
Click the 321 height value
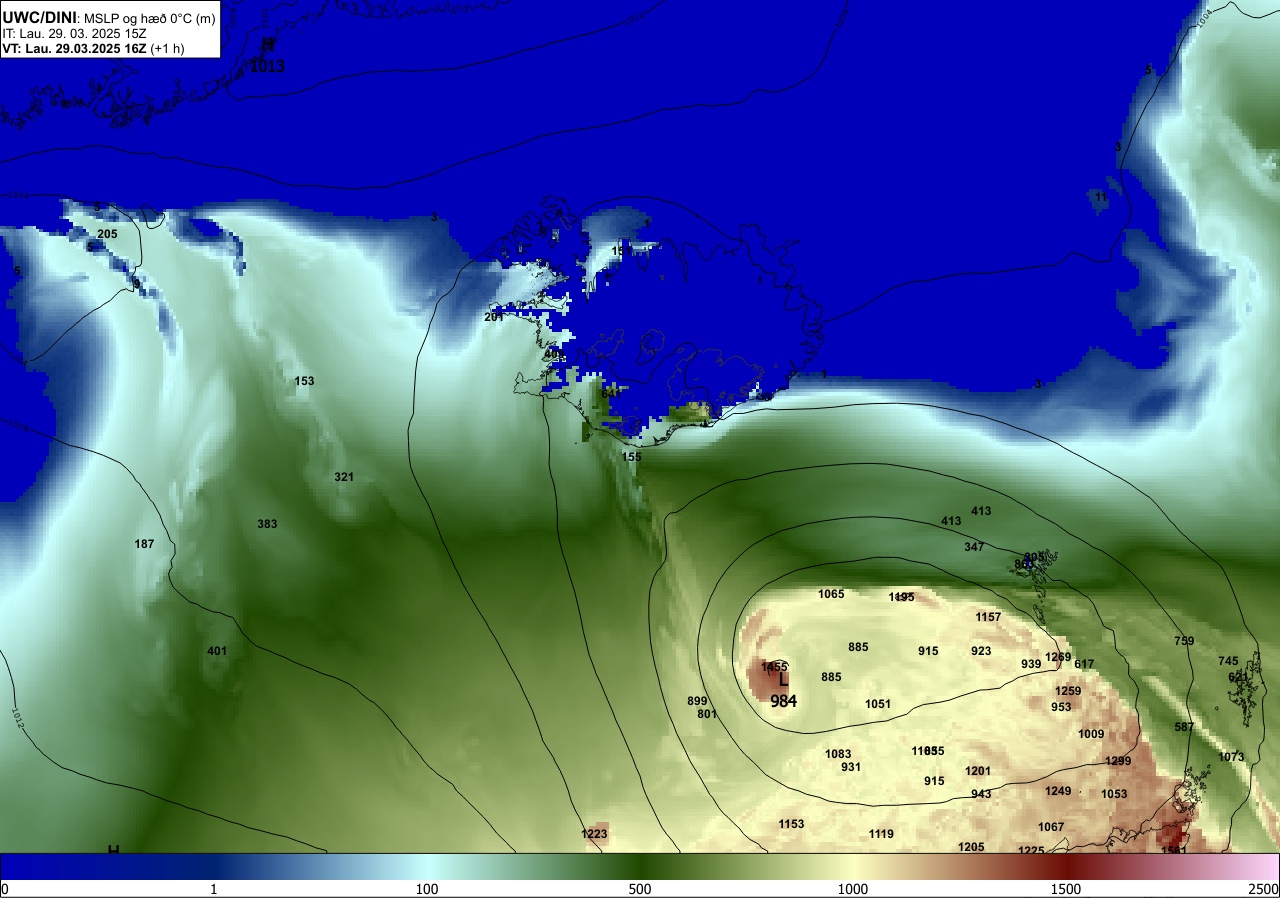[344, 477]
